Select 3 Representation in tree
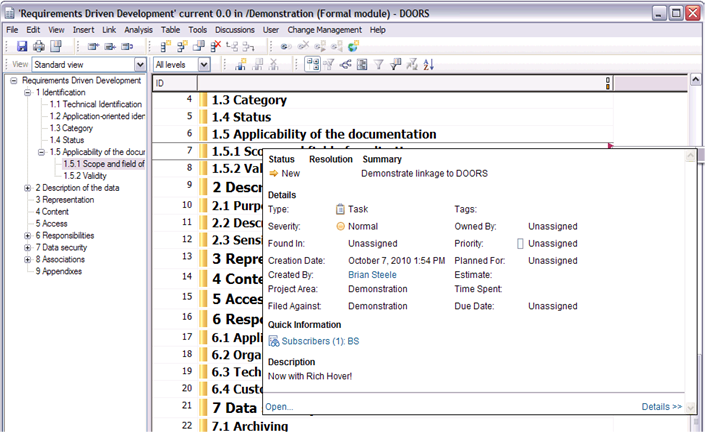This screenshot has width=705, height=432. pos(65,200)
